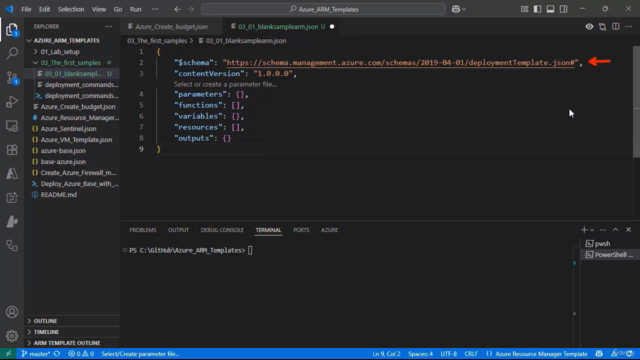Click the open changes icon in editor toolbar

602,27
